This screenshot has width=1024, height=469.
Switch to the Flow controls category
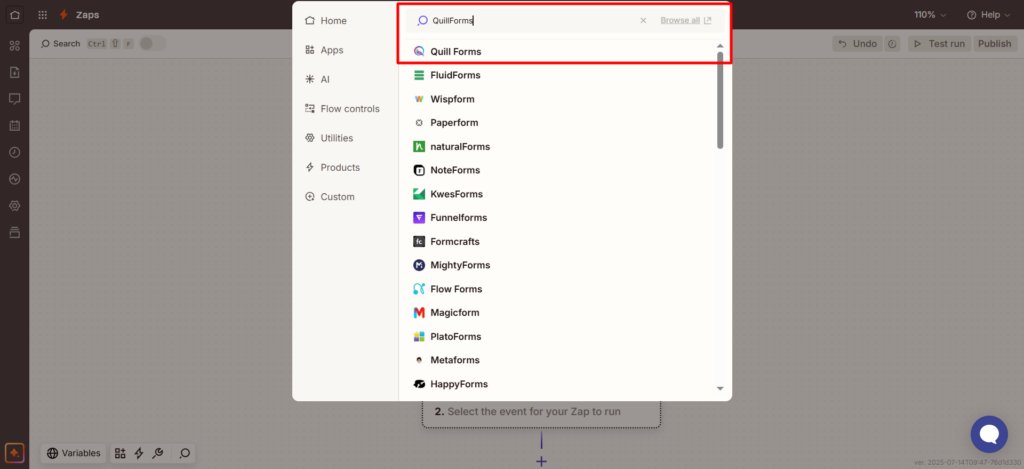pos(344,109)
